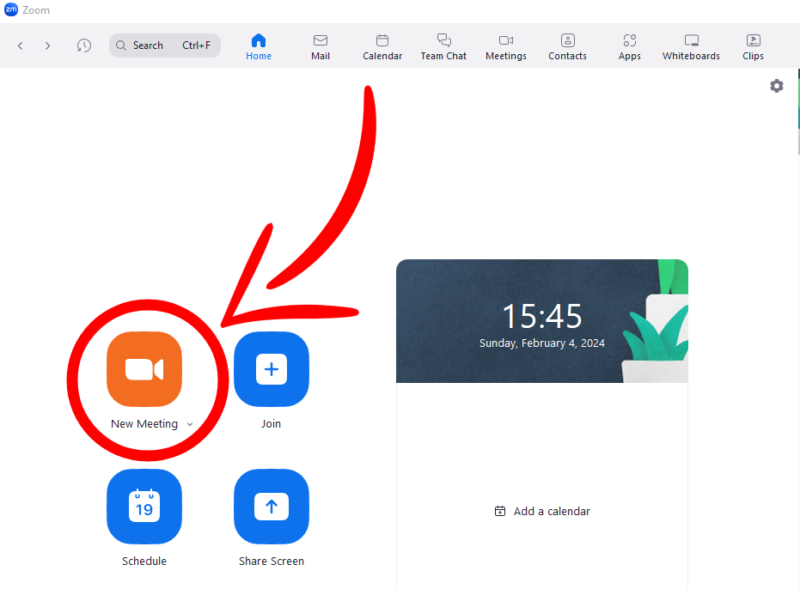Open the history clock icon

84,46
